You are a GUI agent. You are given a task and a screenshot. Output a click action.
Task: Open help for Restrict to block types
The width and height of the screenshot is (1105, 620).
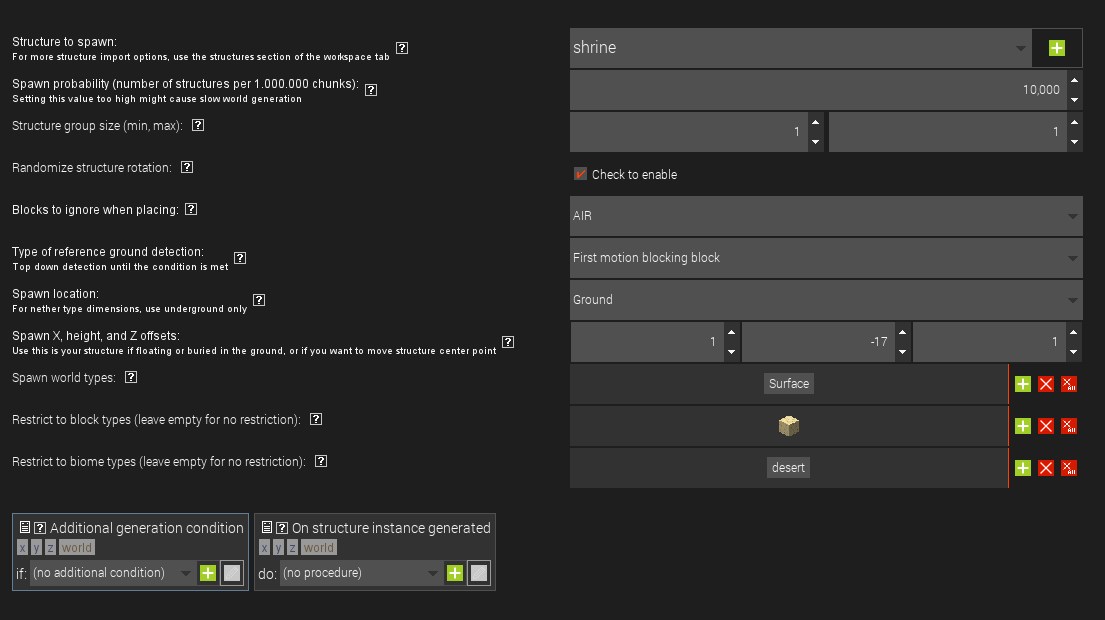tap(316, 419)
